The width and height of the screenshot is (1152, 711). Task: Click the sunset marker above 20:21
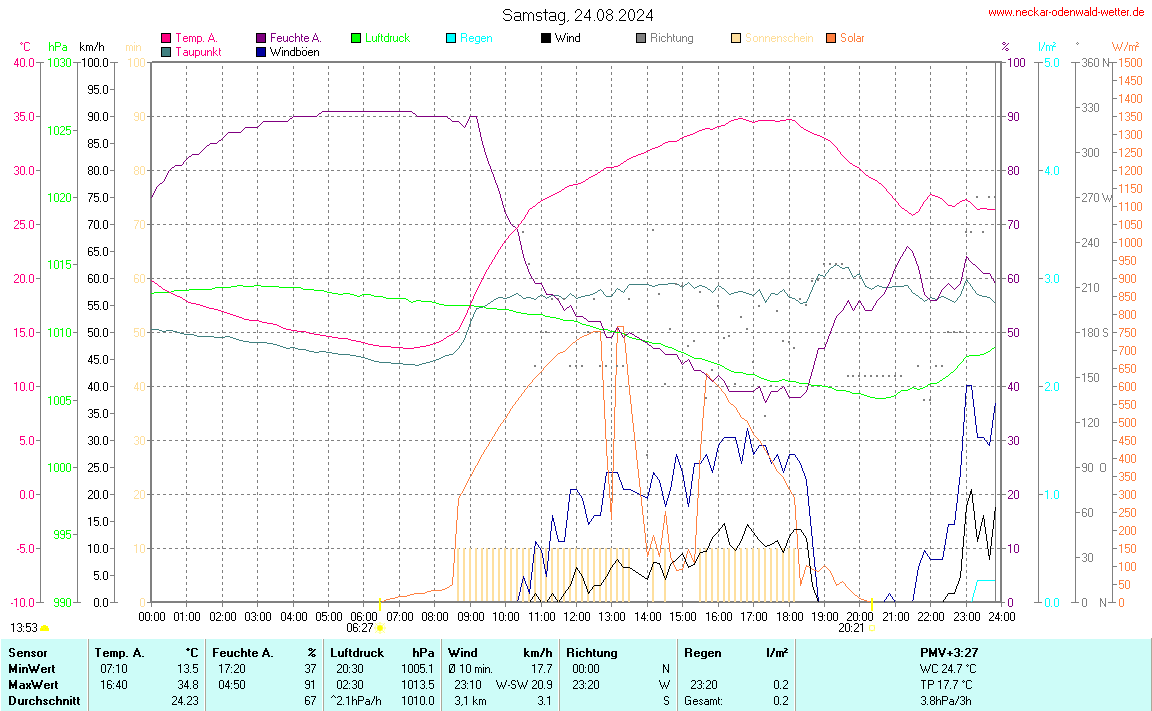click(x=872, y=628)
